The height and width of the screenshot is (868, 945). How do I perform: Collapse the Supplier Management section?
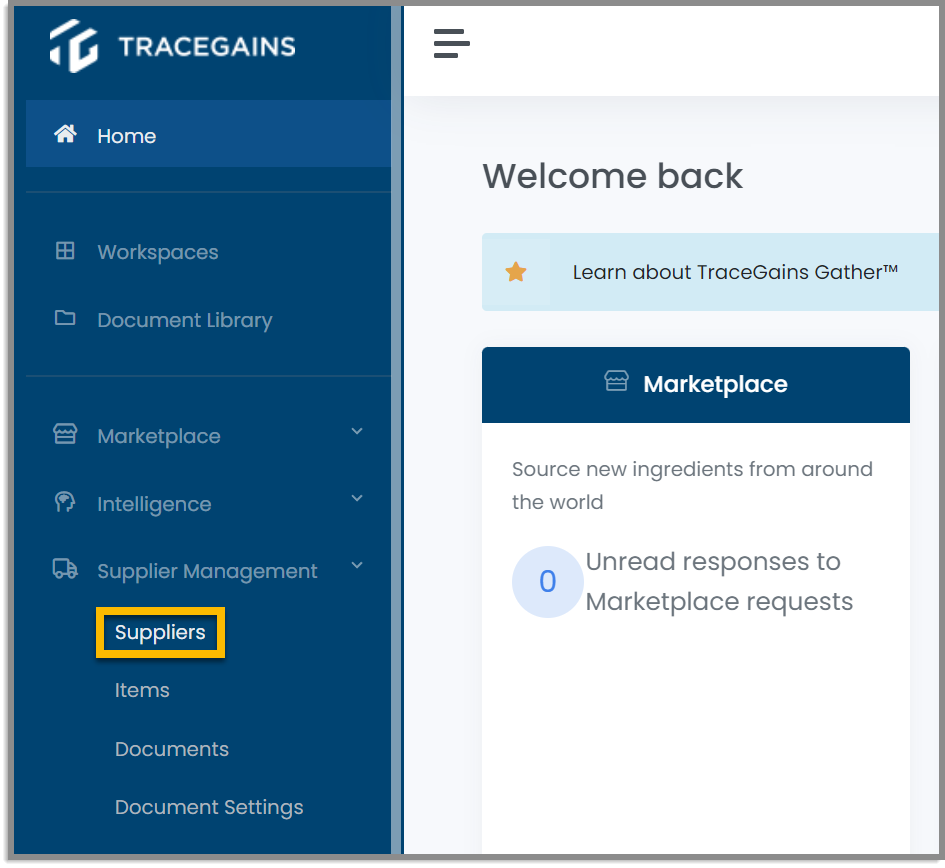(x=357, y=565)
